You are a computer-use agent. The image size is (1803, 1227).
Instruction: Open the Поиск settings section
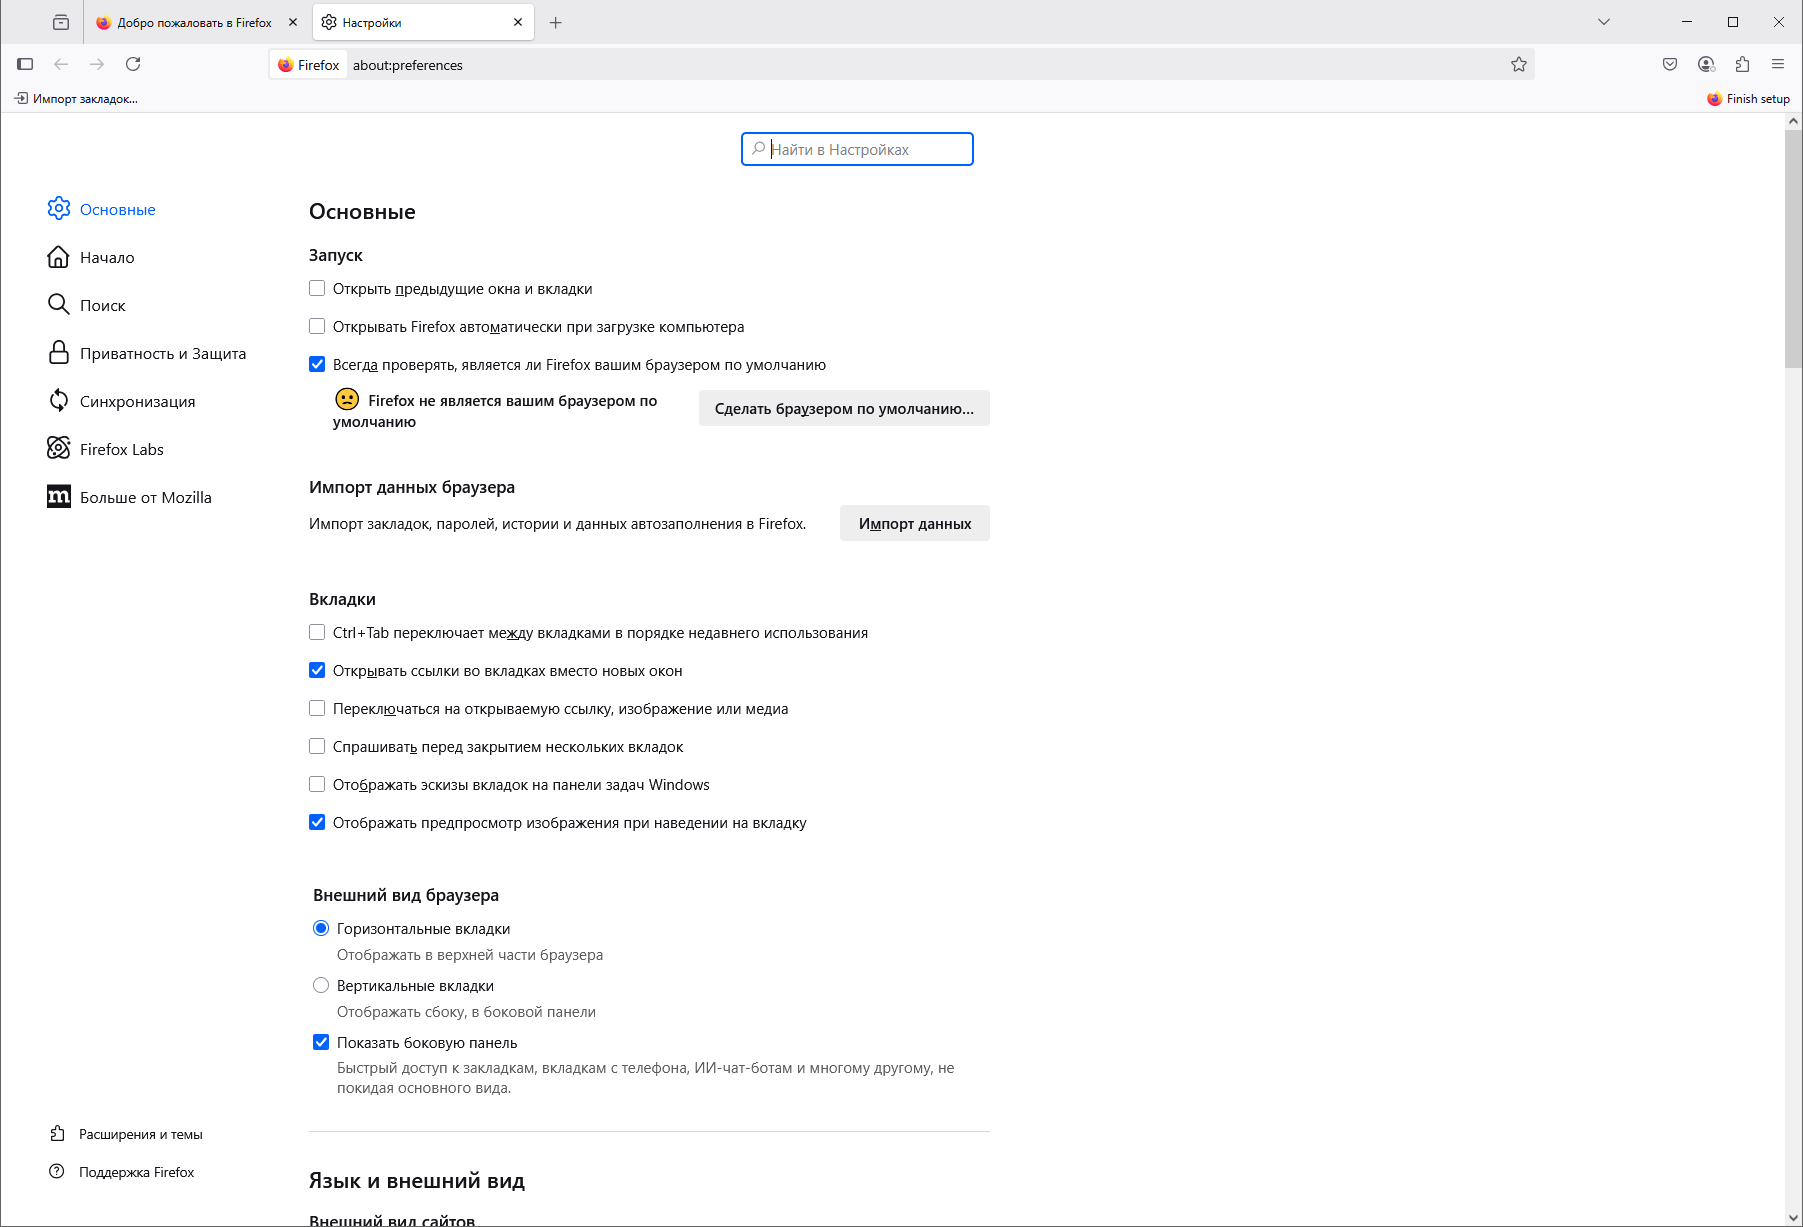(x=103, y=305)
